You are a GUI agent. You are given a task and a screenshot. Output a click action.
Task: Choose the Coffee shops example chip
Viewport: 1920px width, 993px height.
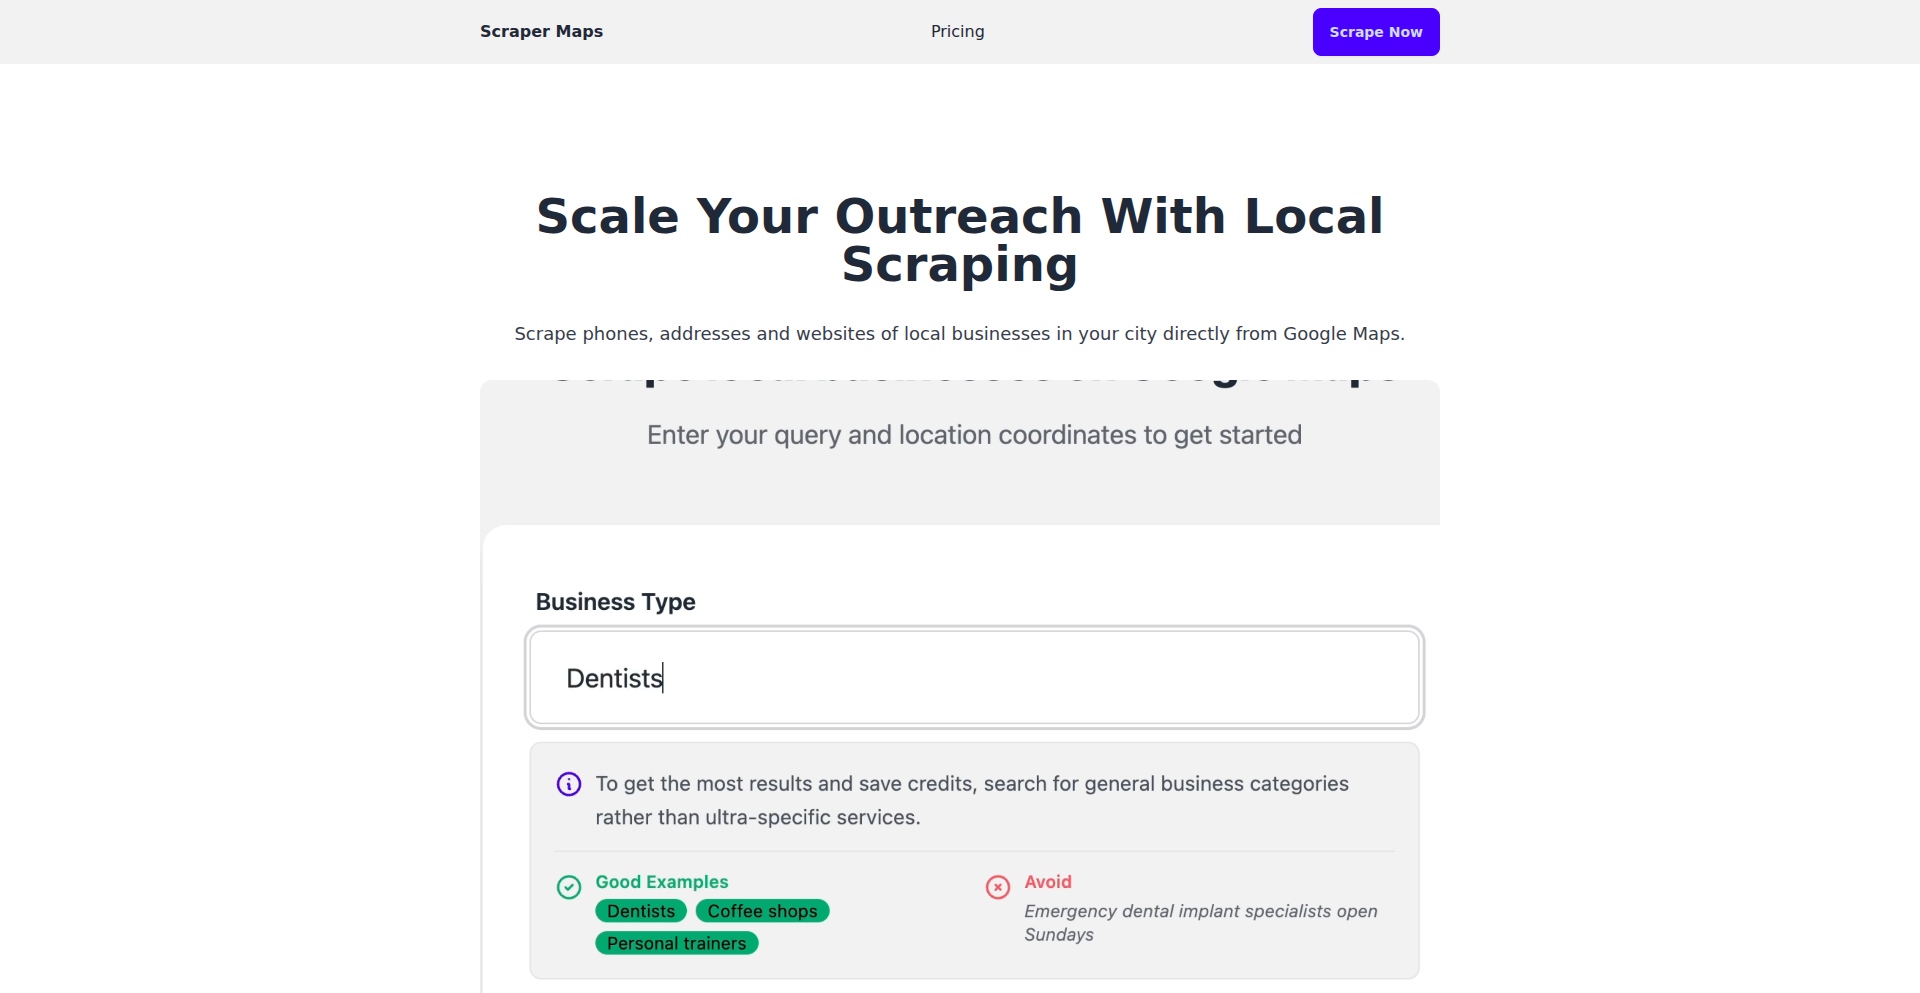762,911
